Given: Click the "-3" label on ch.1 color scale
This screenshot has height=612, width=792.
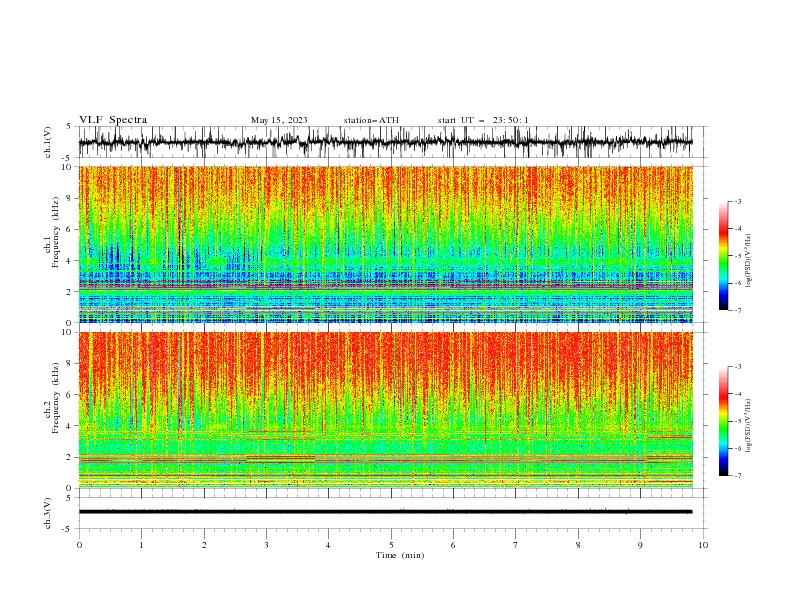Looking at the screenshot, I should (737, 201).
